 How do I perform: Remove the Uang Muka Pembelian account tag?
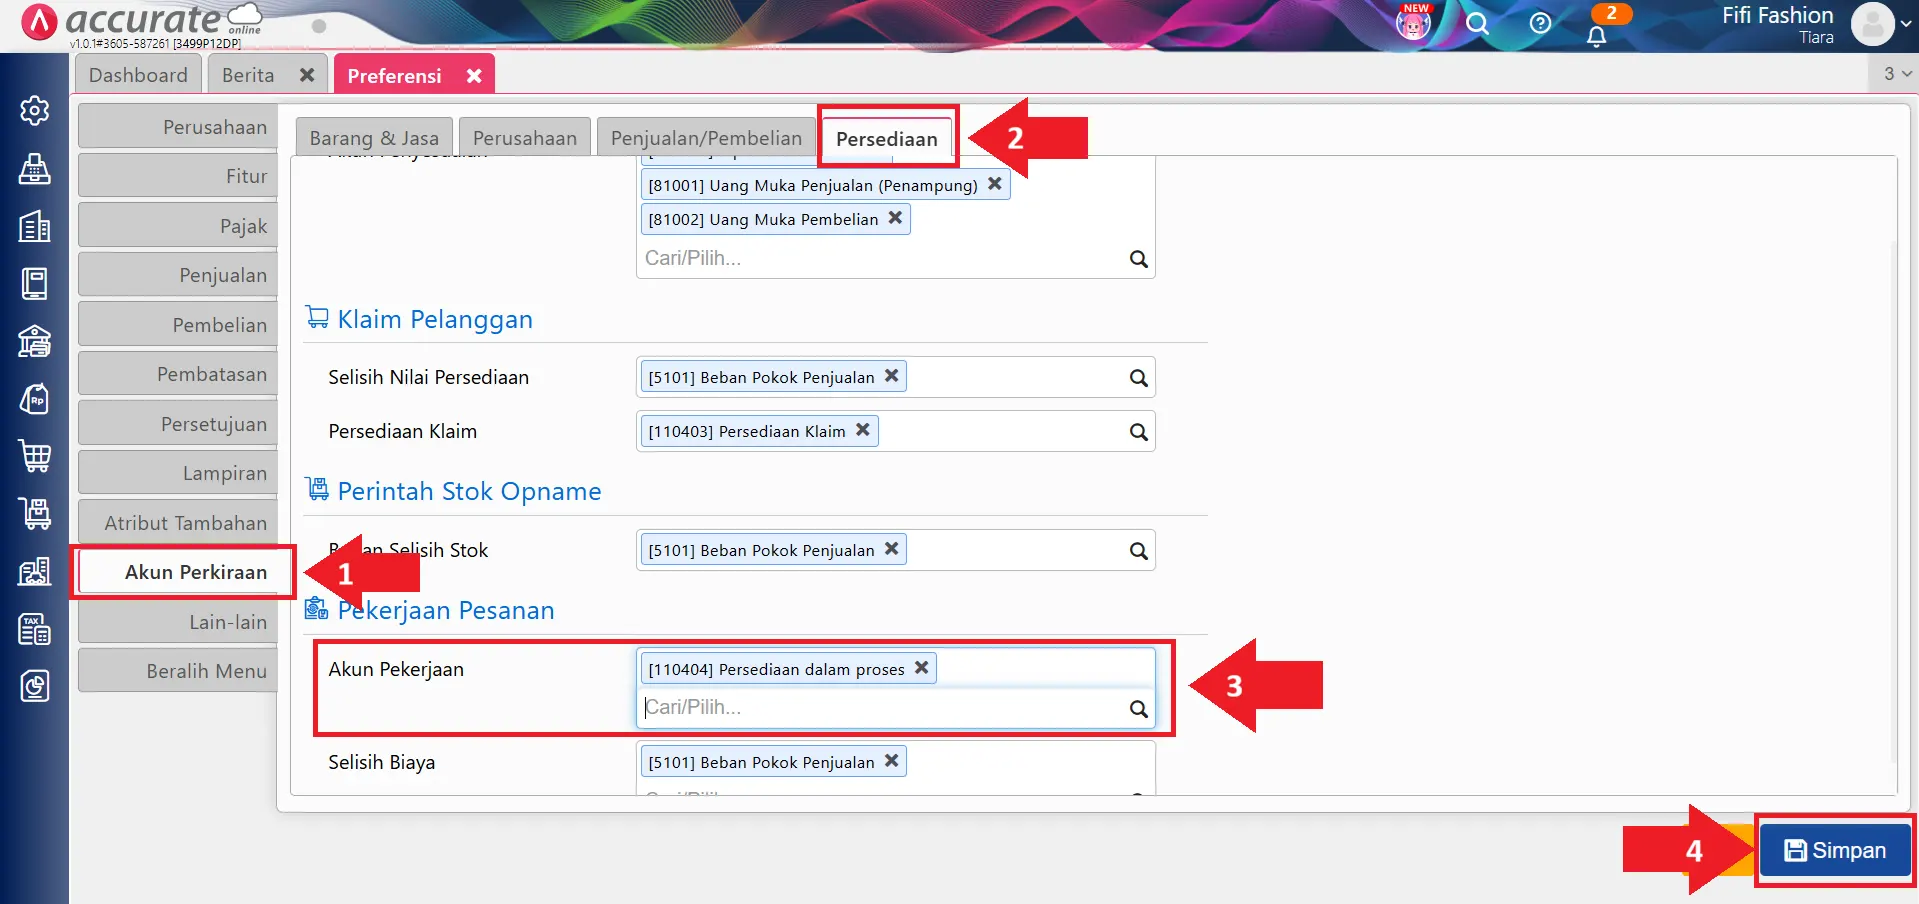895,218
